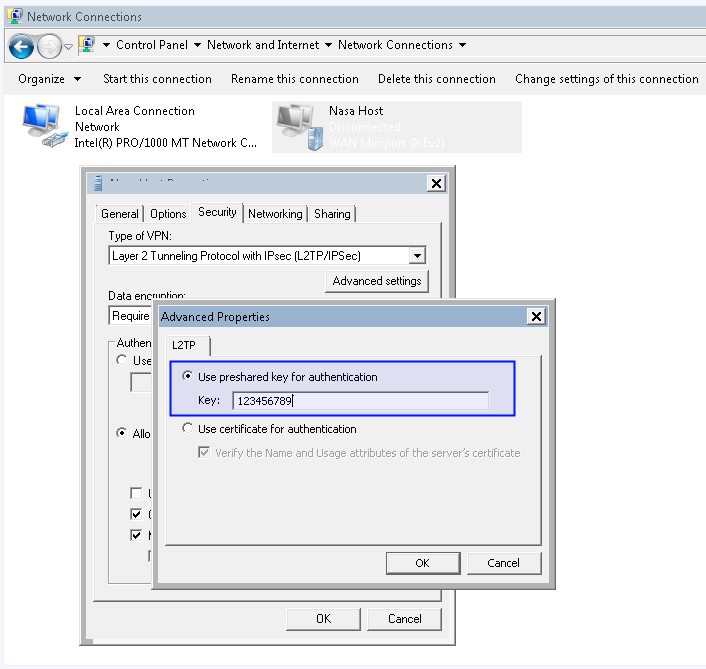Viewport: 706px width, 669px height.
Task: Click Rename this connection in toolbar
Action: pos(294,79)
